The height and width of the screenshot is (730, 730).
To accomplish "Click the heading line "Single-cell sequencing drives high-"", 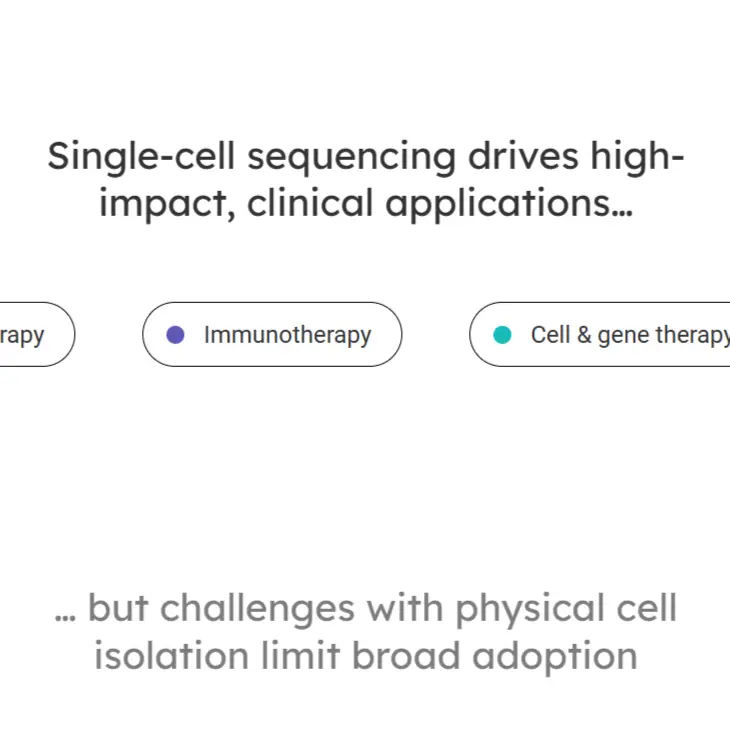I will [365, 157].
